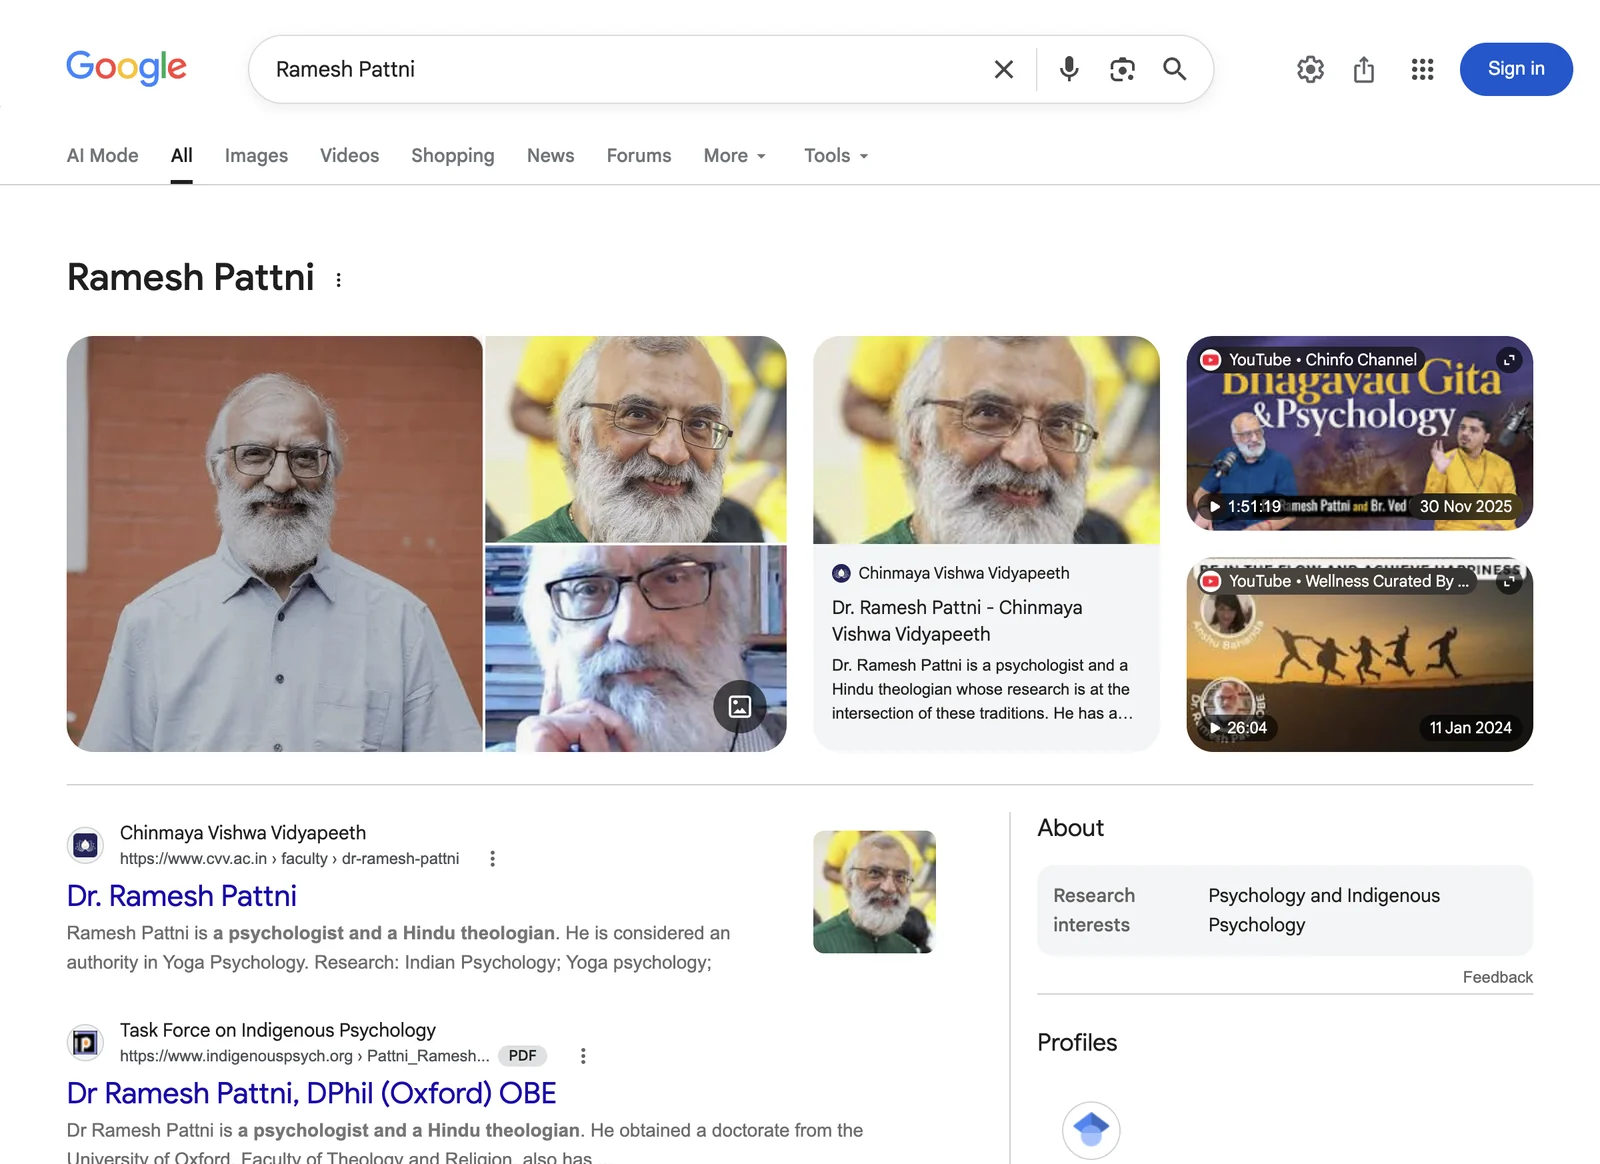Open photo above Chinmaya Vishwa Vidyapeeth card
Screen dimensions: 1600x1164
986,440
